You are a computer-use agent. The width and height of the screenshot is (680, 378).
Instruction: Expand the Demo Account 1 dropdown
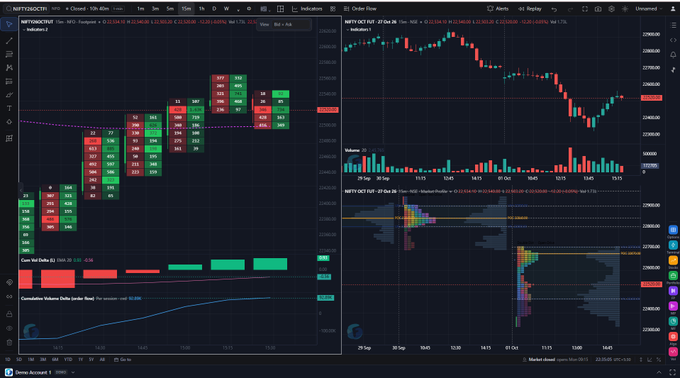click(73, 372)
